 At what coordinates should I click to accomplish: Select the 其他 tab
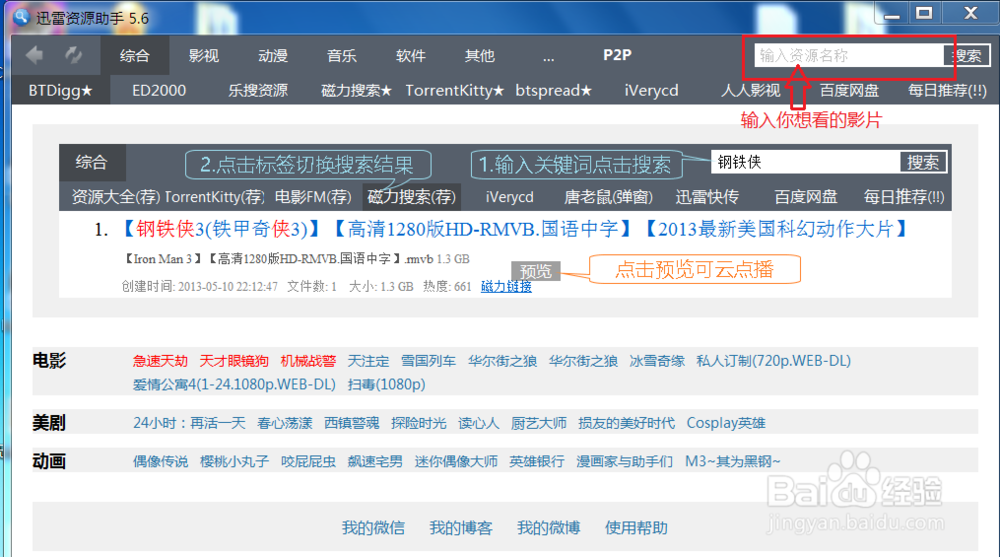click(480, 56)
